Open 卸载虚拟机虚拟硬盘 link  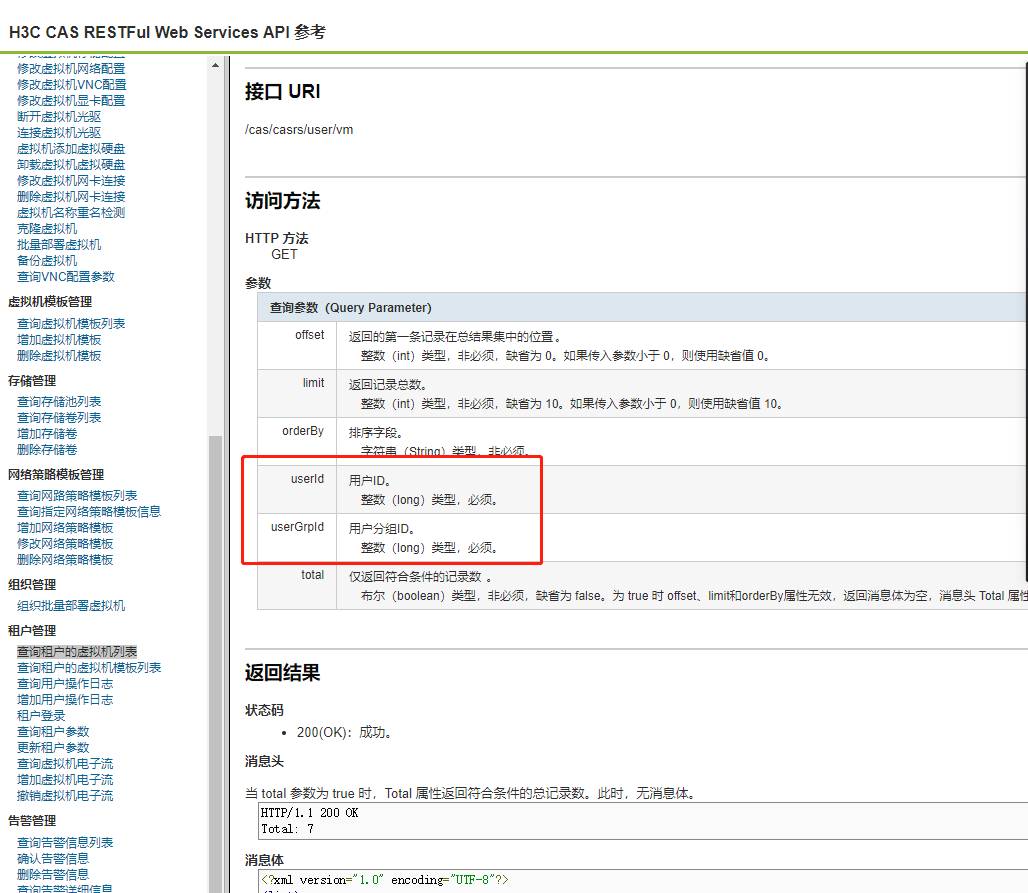click(71, 165)
